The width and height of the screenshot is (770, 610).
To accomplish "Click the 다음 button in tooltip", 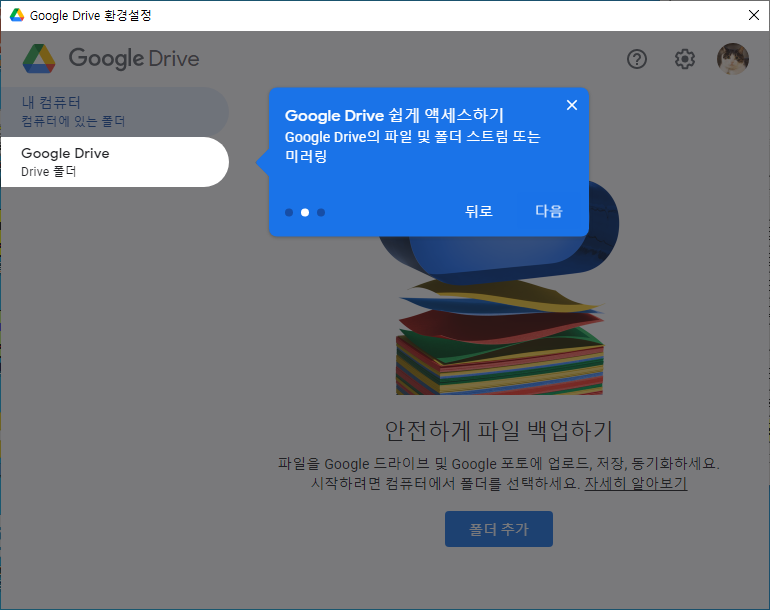I will pyautogui.click(x=549, y=211).
